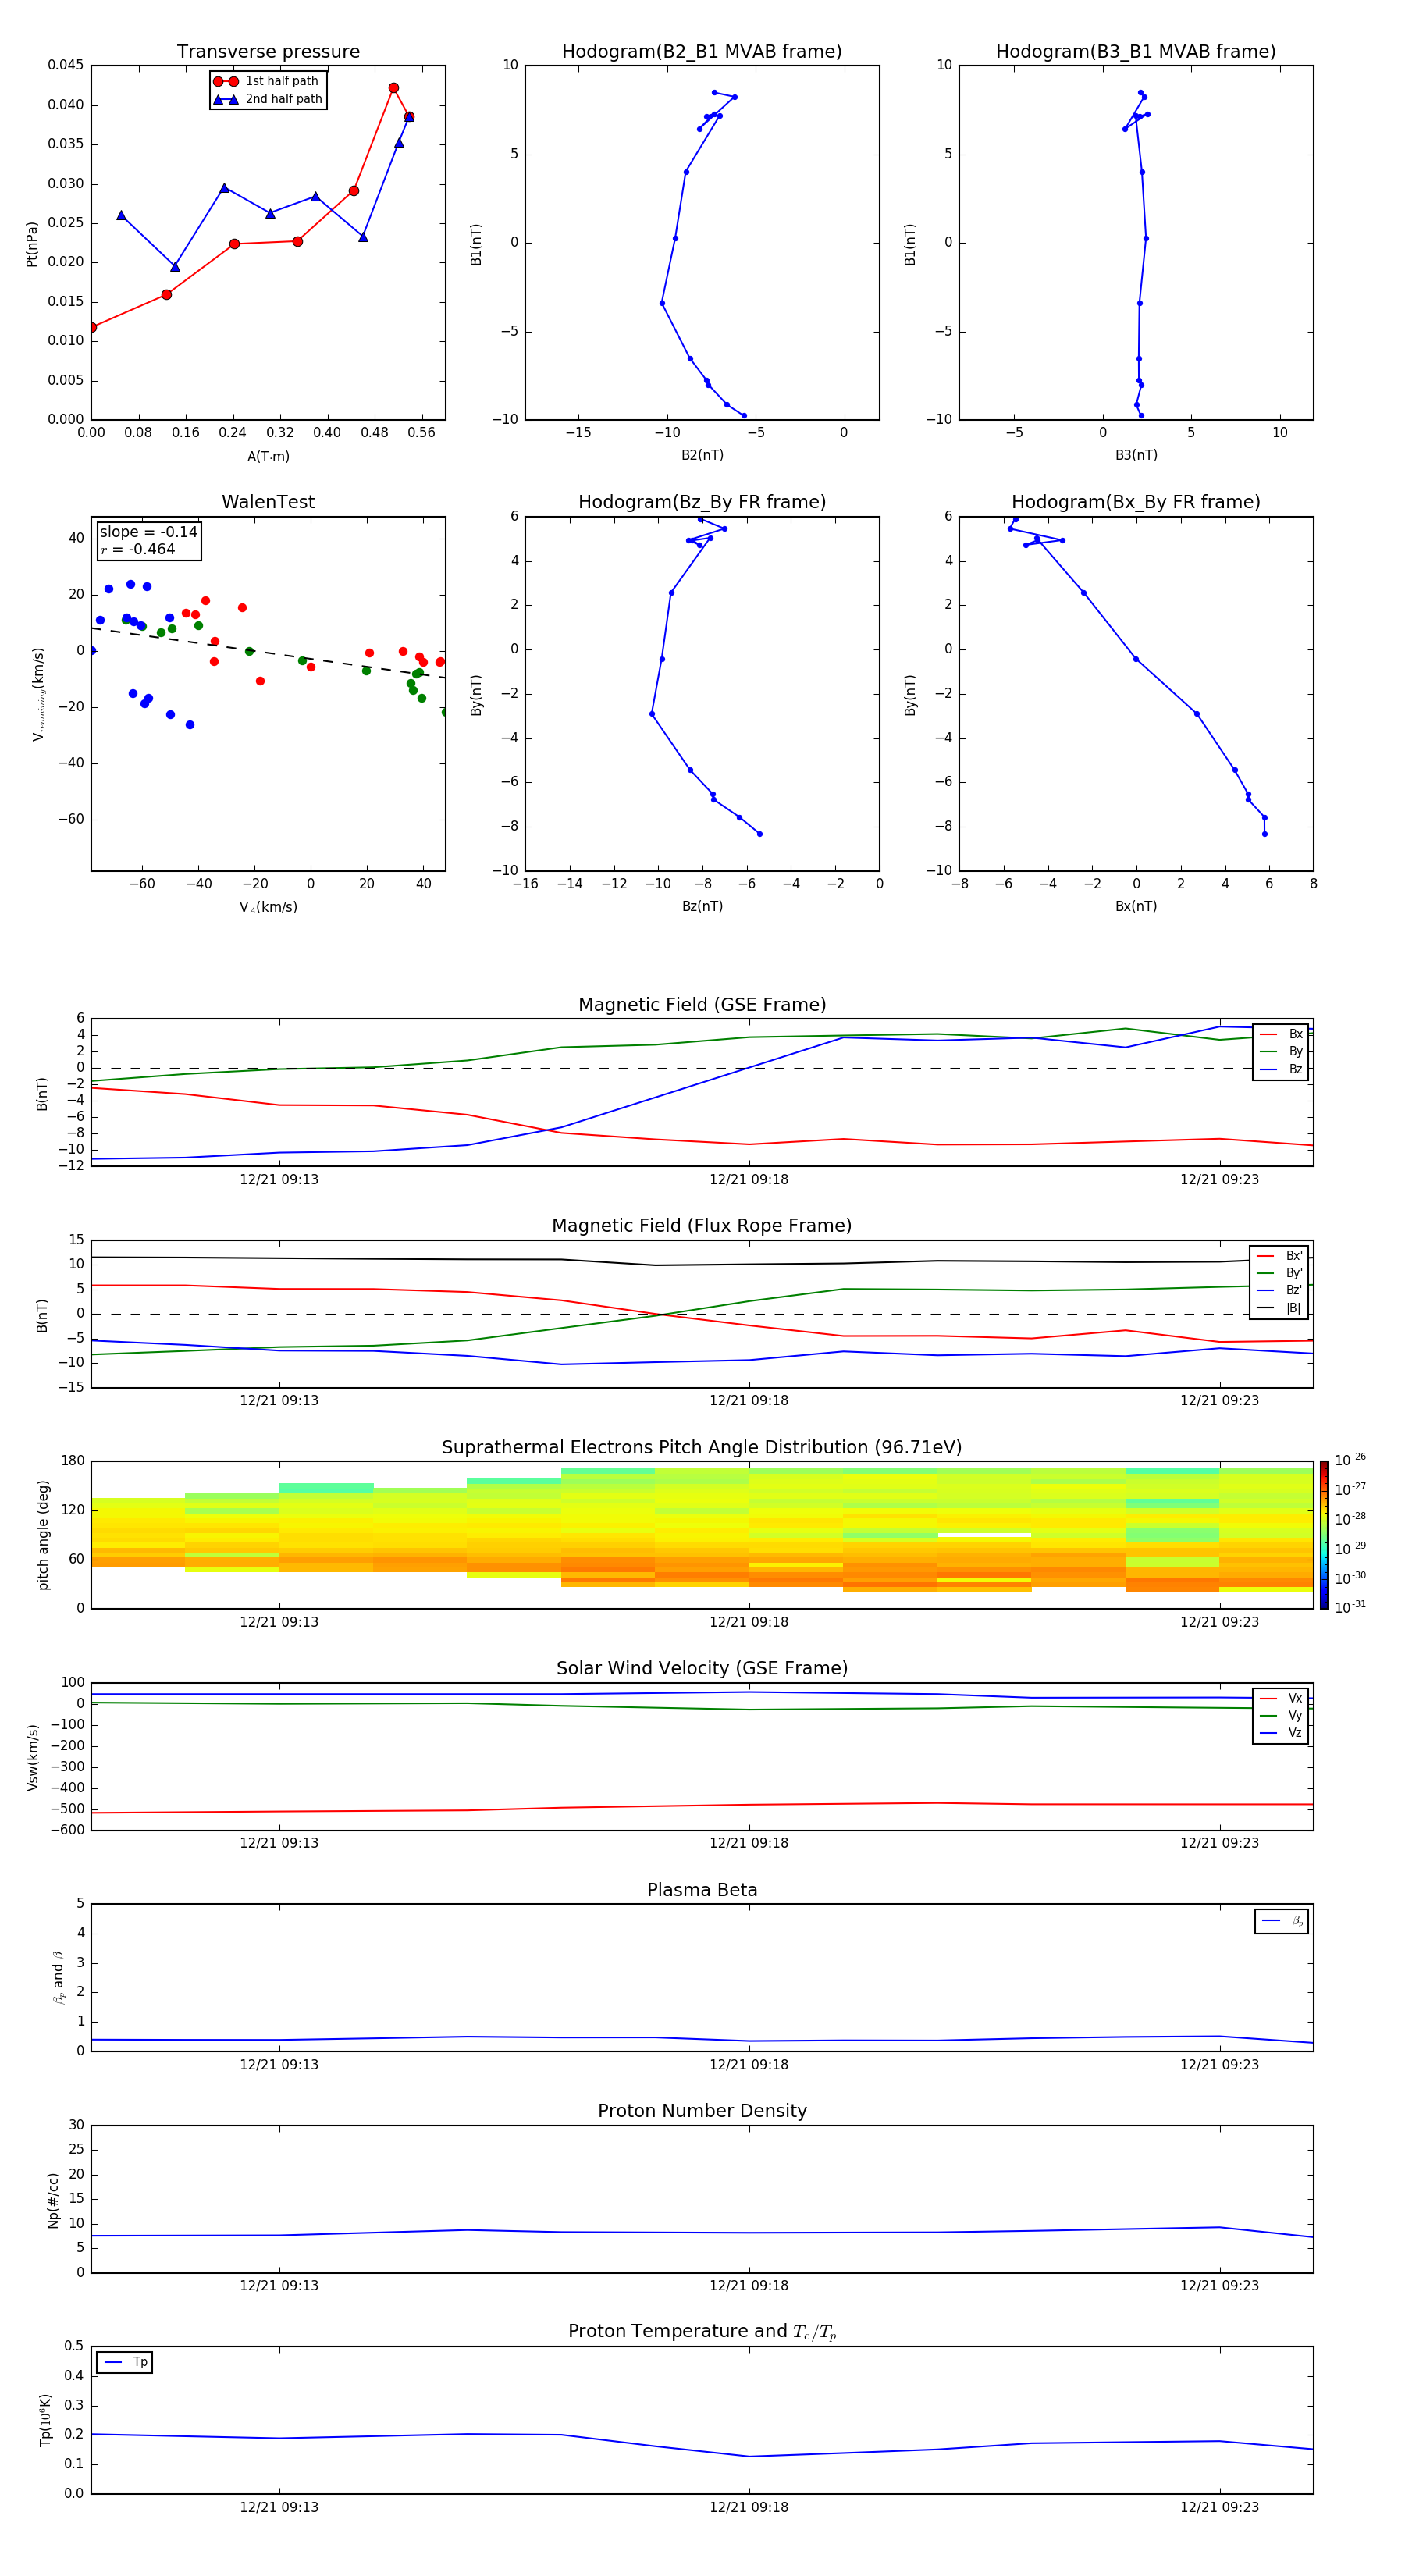Screen dimensions: 1405x2576
Task: Click the "Hodogram(Bx_By FR frame)" title
Action: click(1136, 502)
